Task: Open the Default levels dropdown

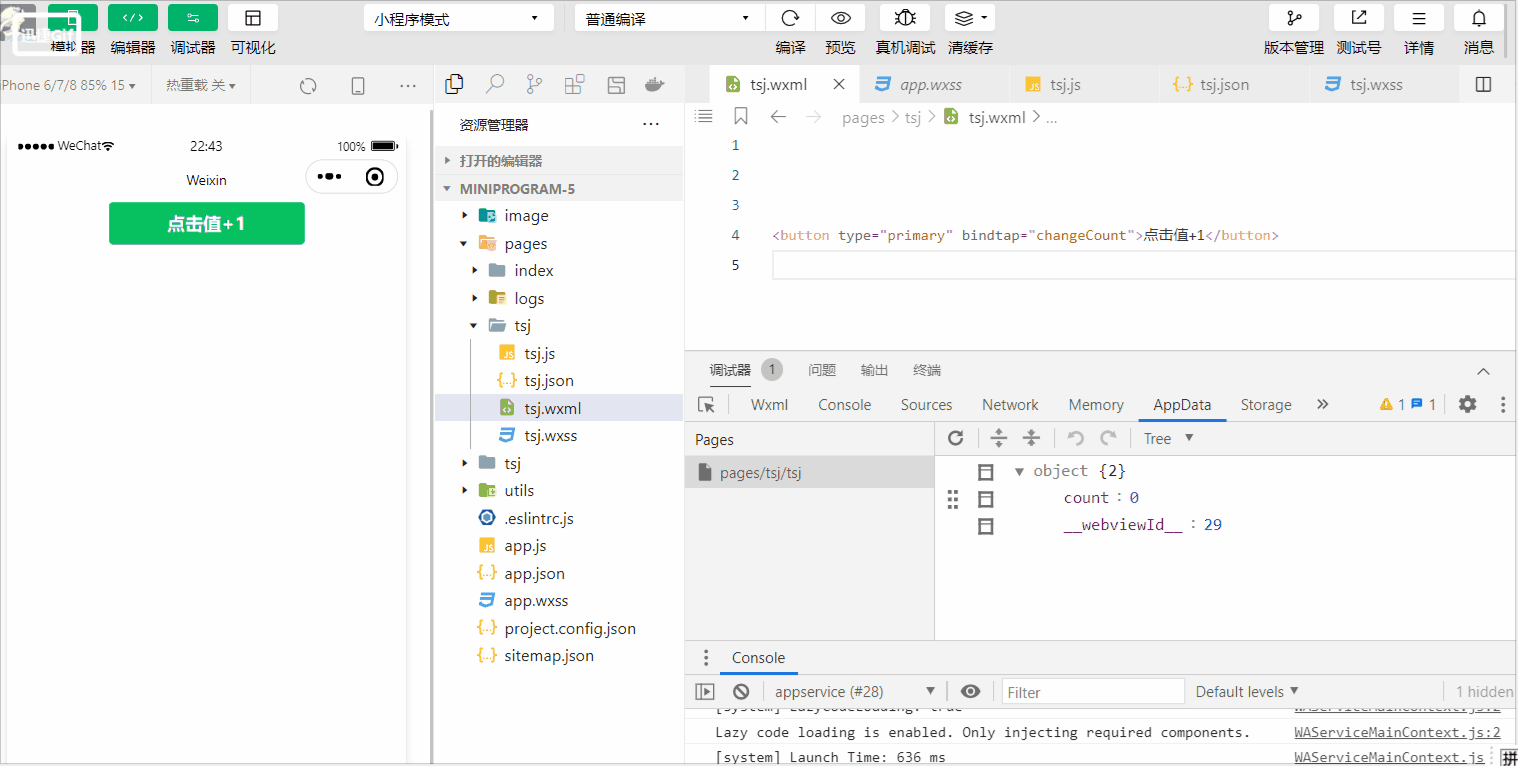Action: [1247, 692]
